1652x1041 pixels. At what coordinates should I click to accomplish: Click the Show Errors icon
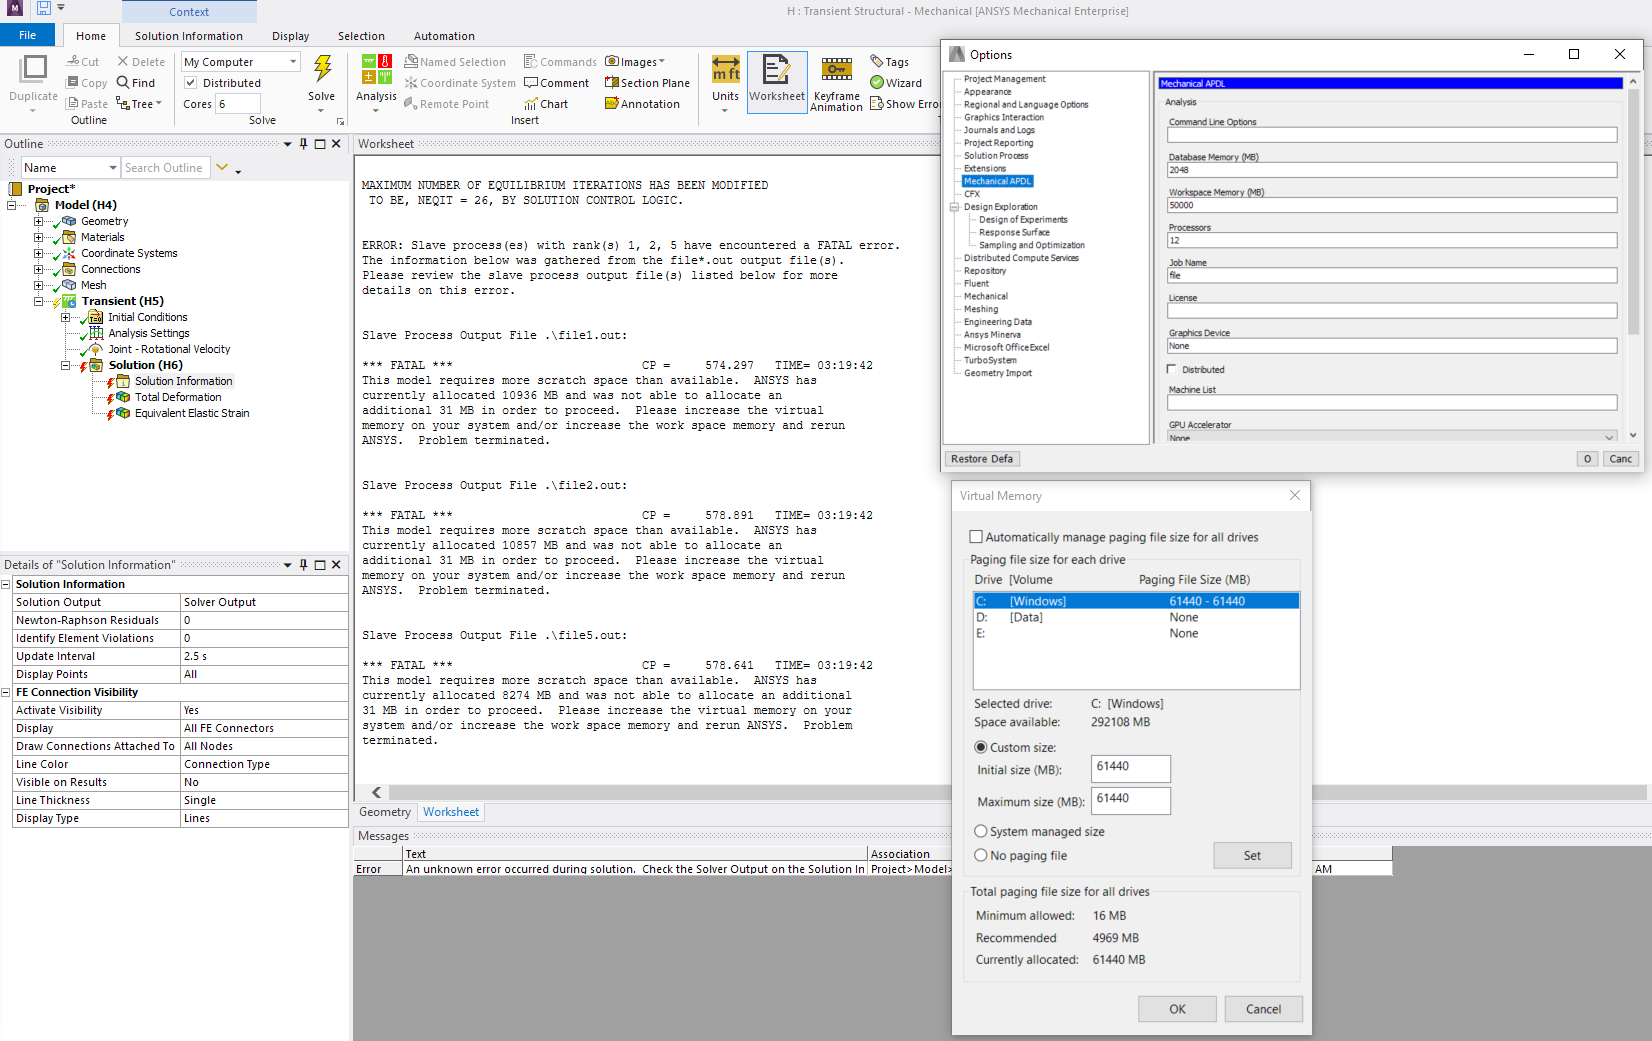pos(877,104)
